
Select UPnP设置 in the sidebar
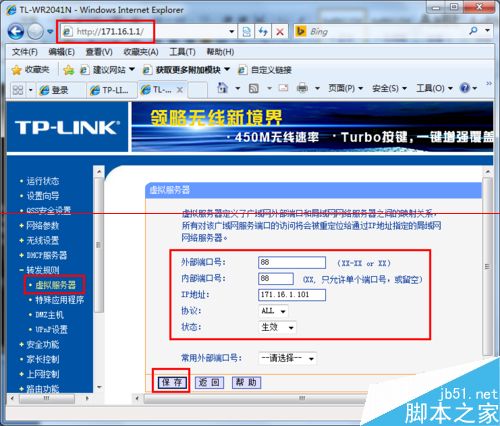(x=51, y=330)
